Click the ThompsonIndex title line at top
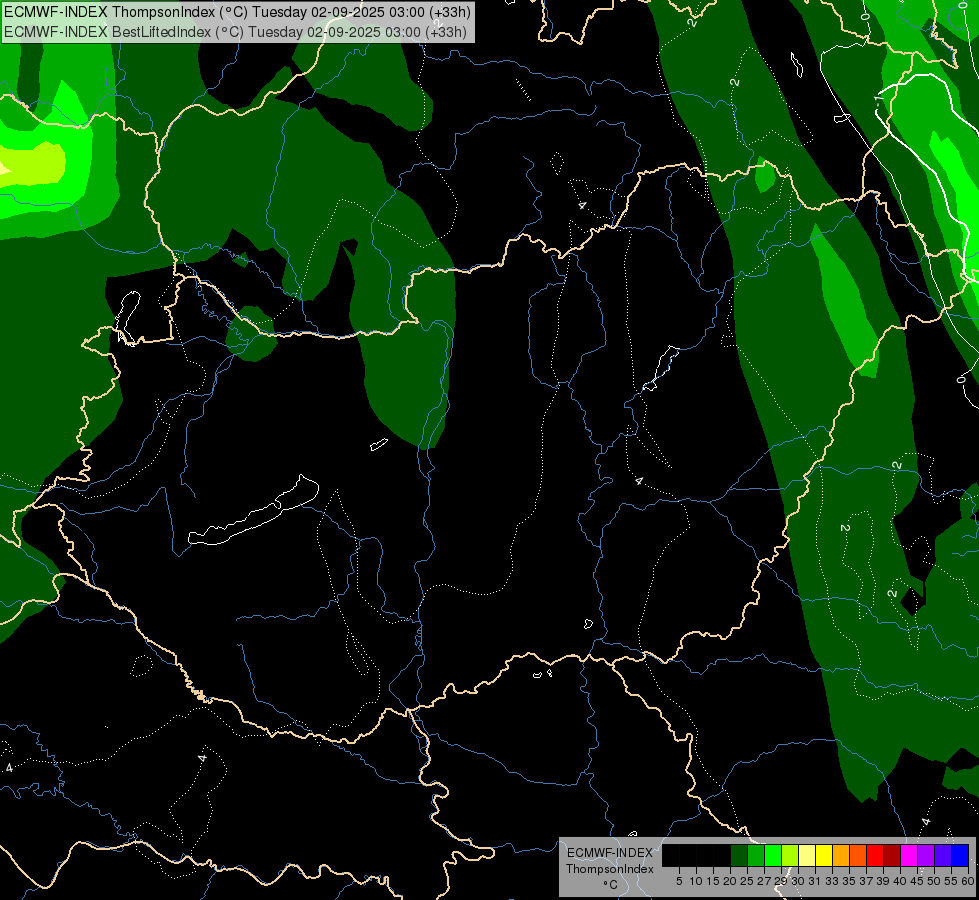This screenshot has height=900, width=979. point(237,12)
